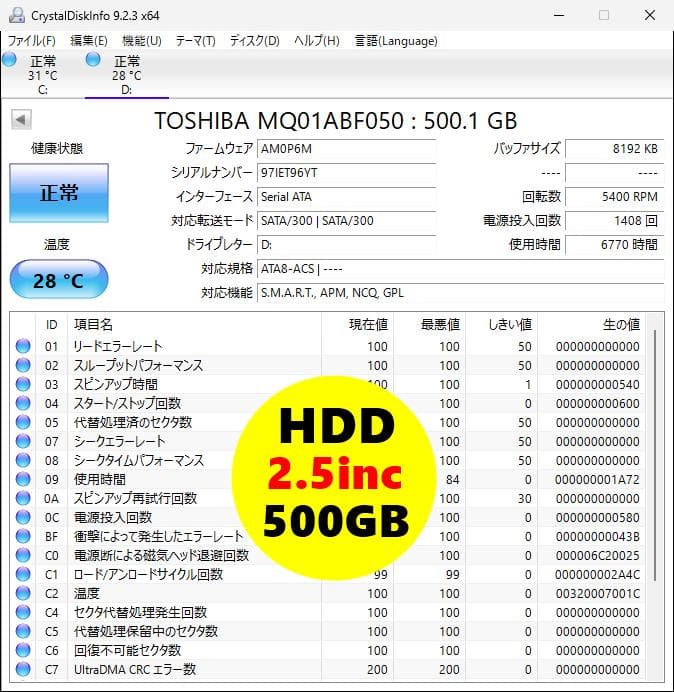
Task: Click the standard field ATA8-ACS
Action: point(460,268)
